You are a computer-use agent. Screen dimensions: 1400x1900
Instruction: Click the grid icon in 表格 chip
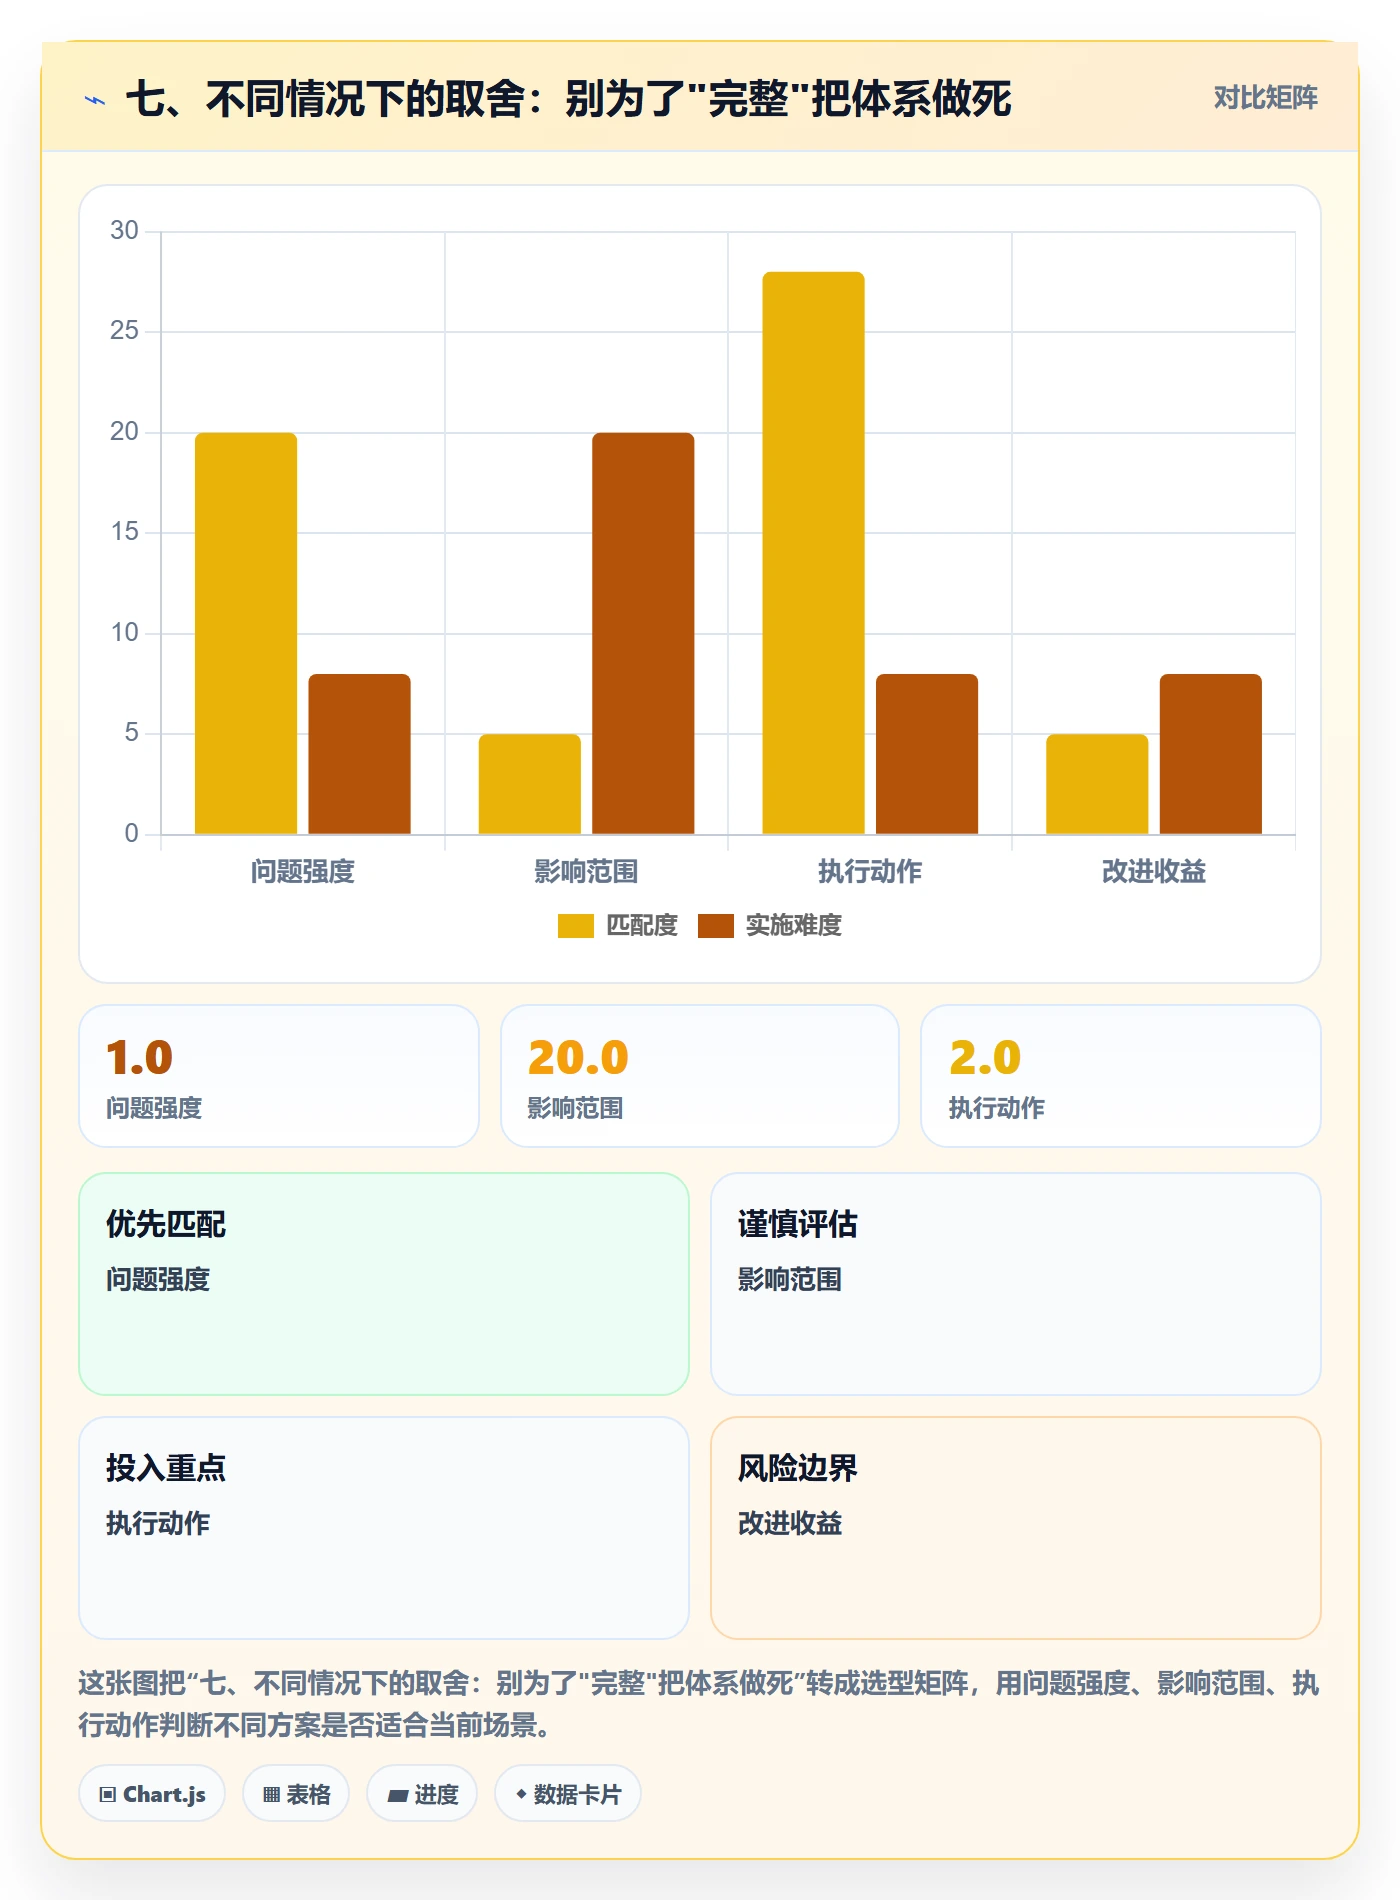[x=271, y=1795]
